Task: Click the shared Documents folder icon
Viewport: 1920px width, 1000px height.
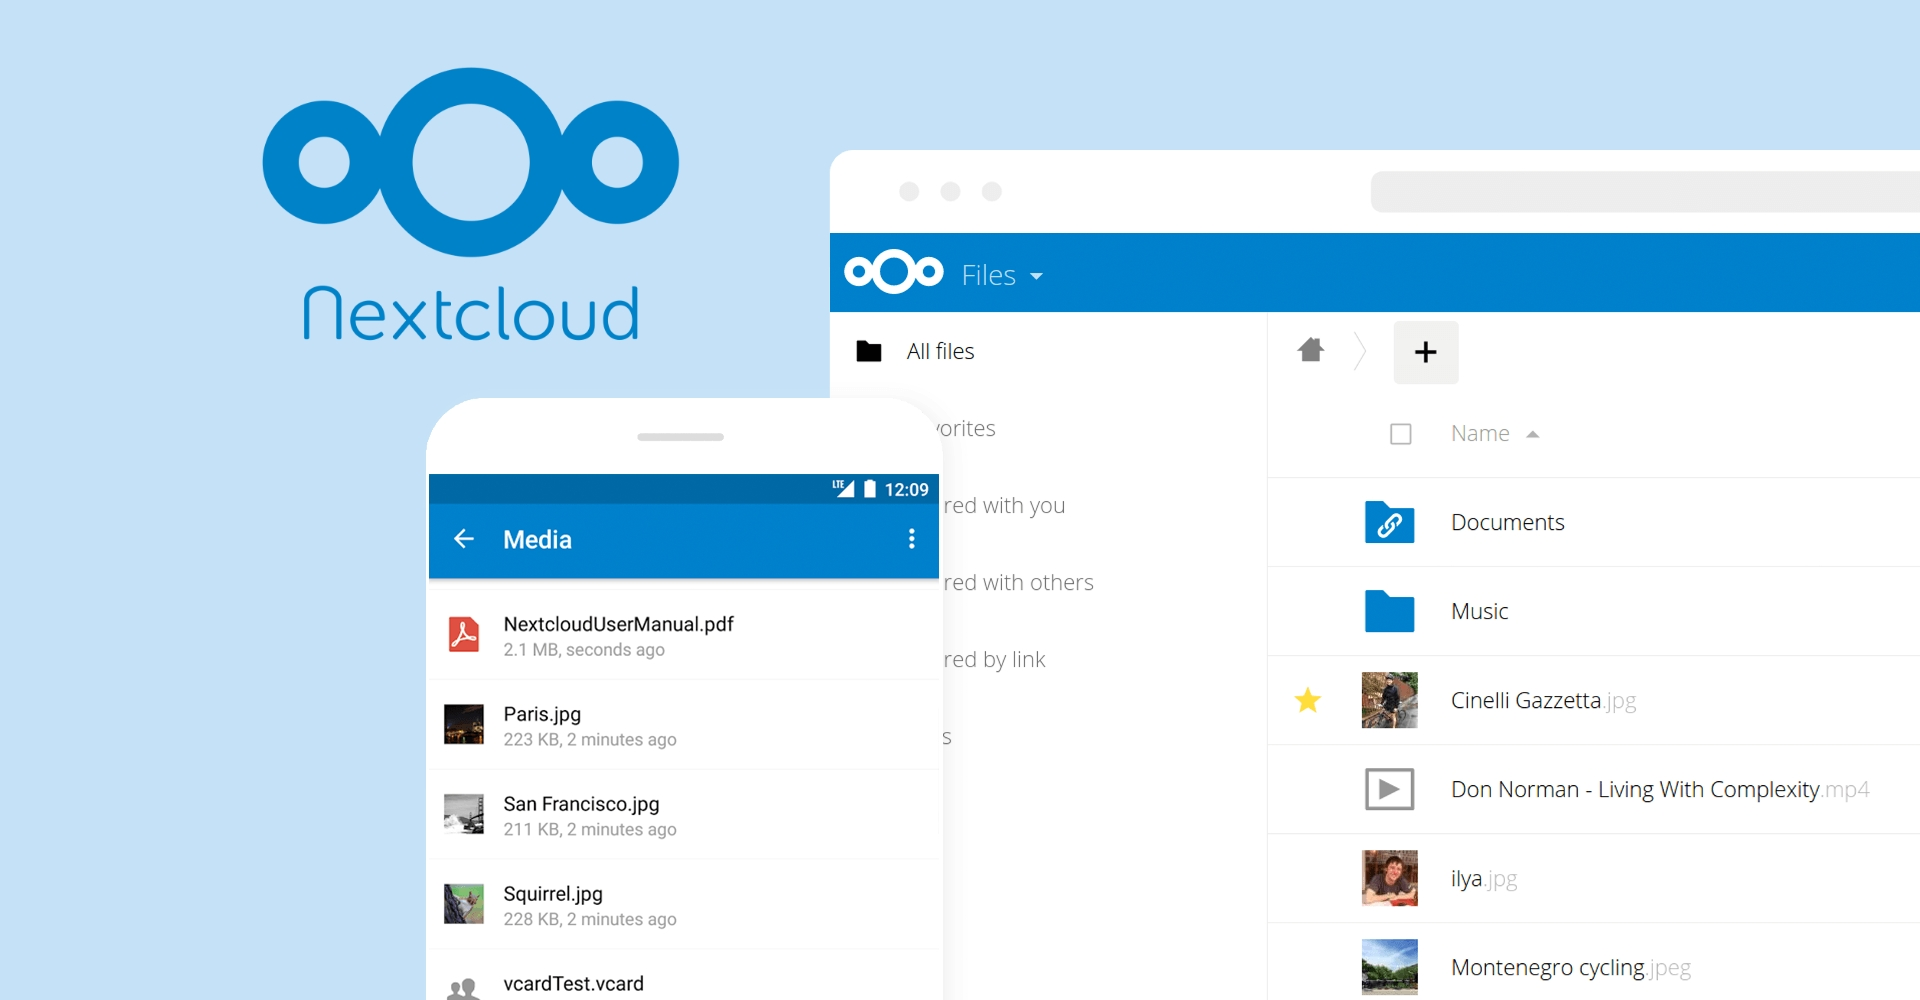Action: [1390, 522]
